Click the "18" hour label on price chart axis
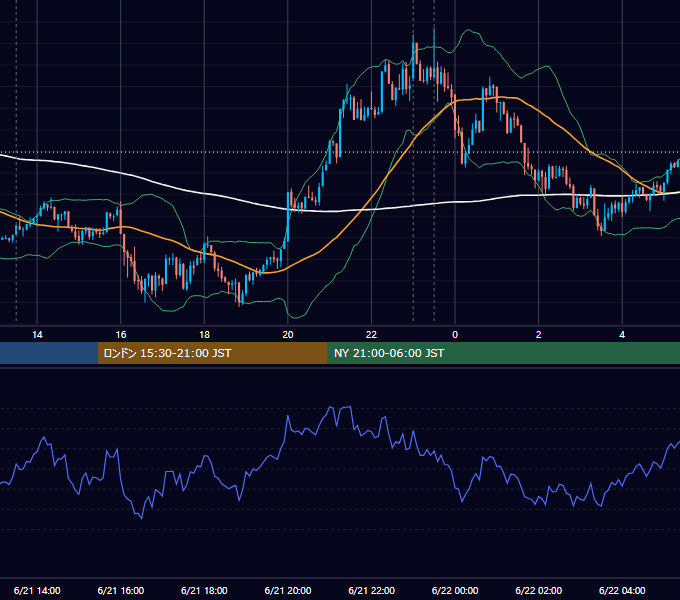The image size is (680, 600). (204, 335)
